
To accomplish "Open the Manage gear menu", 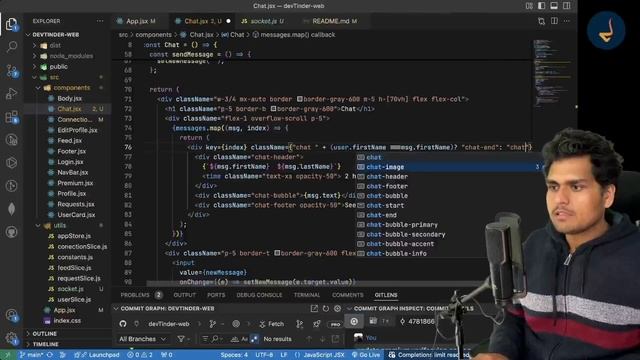I will click(11, 338).
